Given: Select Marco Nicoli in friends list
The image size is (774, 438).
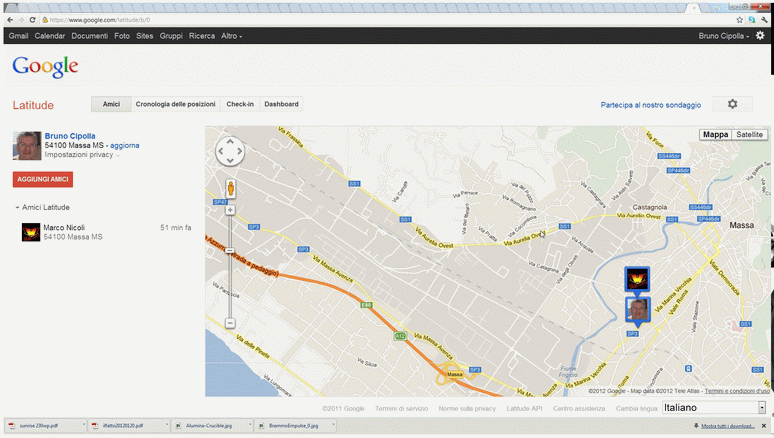Looking at the screenshot, I should [106, 232].
